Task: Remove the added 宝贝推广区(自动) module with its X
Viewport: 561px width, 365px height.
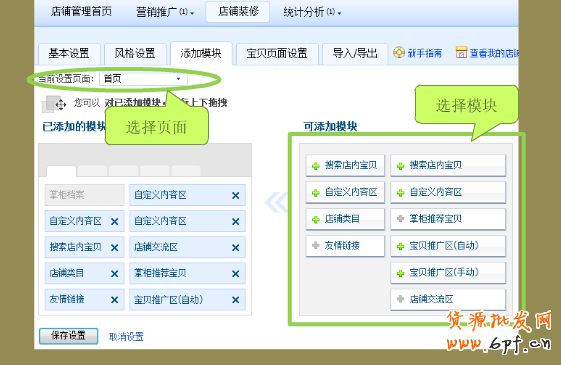Action: pos(235,300)
